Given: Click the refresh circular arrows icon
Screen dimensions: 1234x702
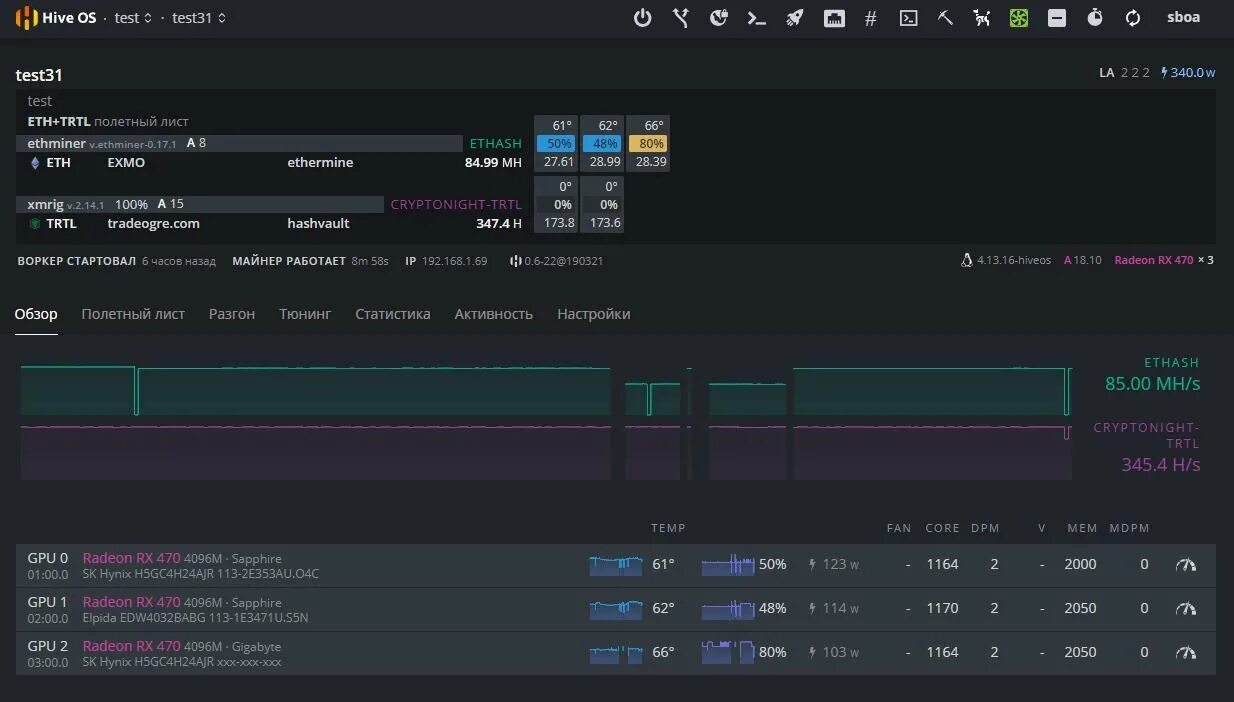Looking at the screenshot, I should tap(1133, 18).
